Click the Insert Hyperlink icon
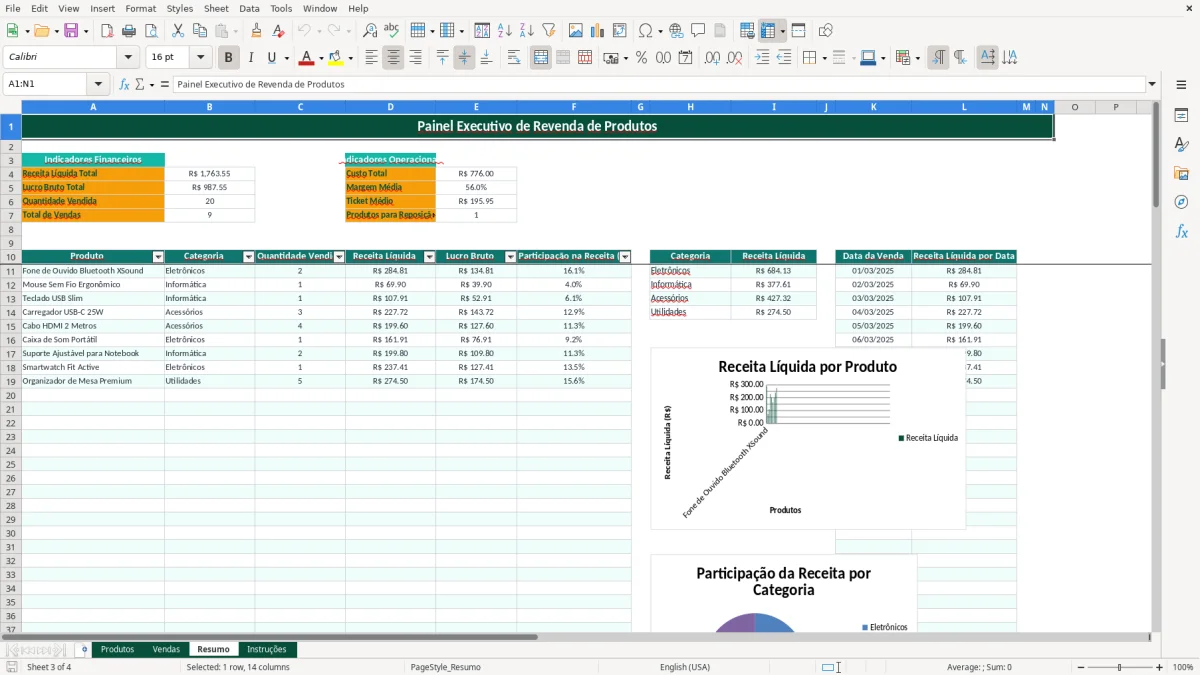 (676, 31)
